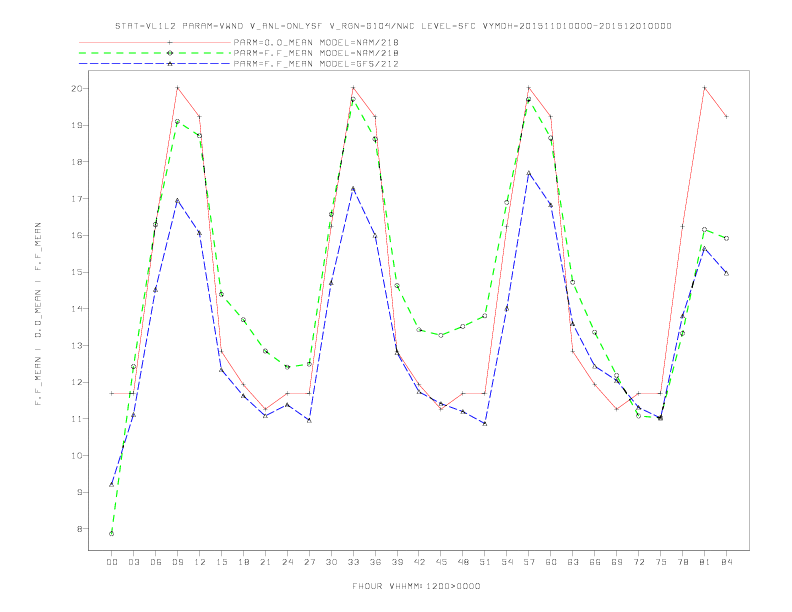Click y-axis tick value 9
The width and height of the screenshot is (792, 612).
[x=80, y=492]
